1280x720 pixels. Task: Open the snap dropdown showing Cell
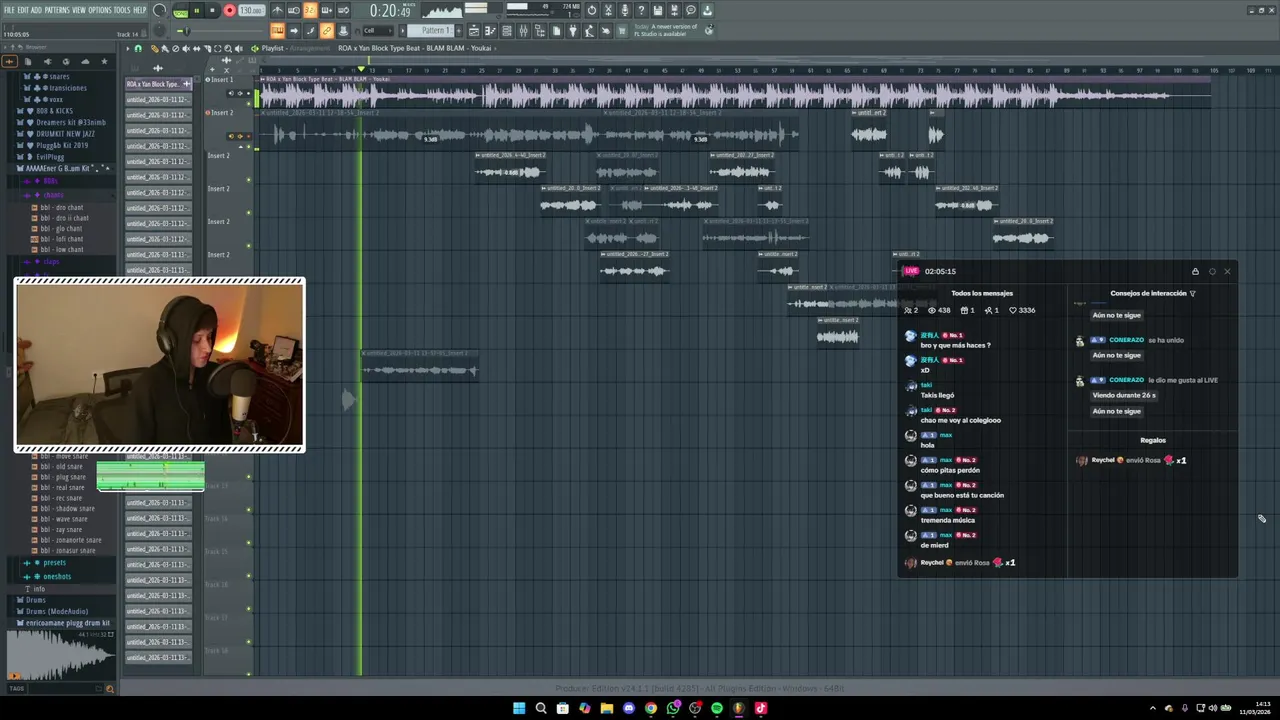[378, 31]
